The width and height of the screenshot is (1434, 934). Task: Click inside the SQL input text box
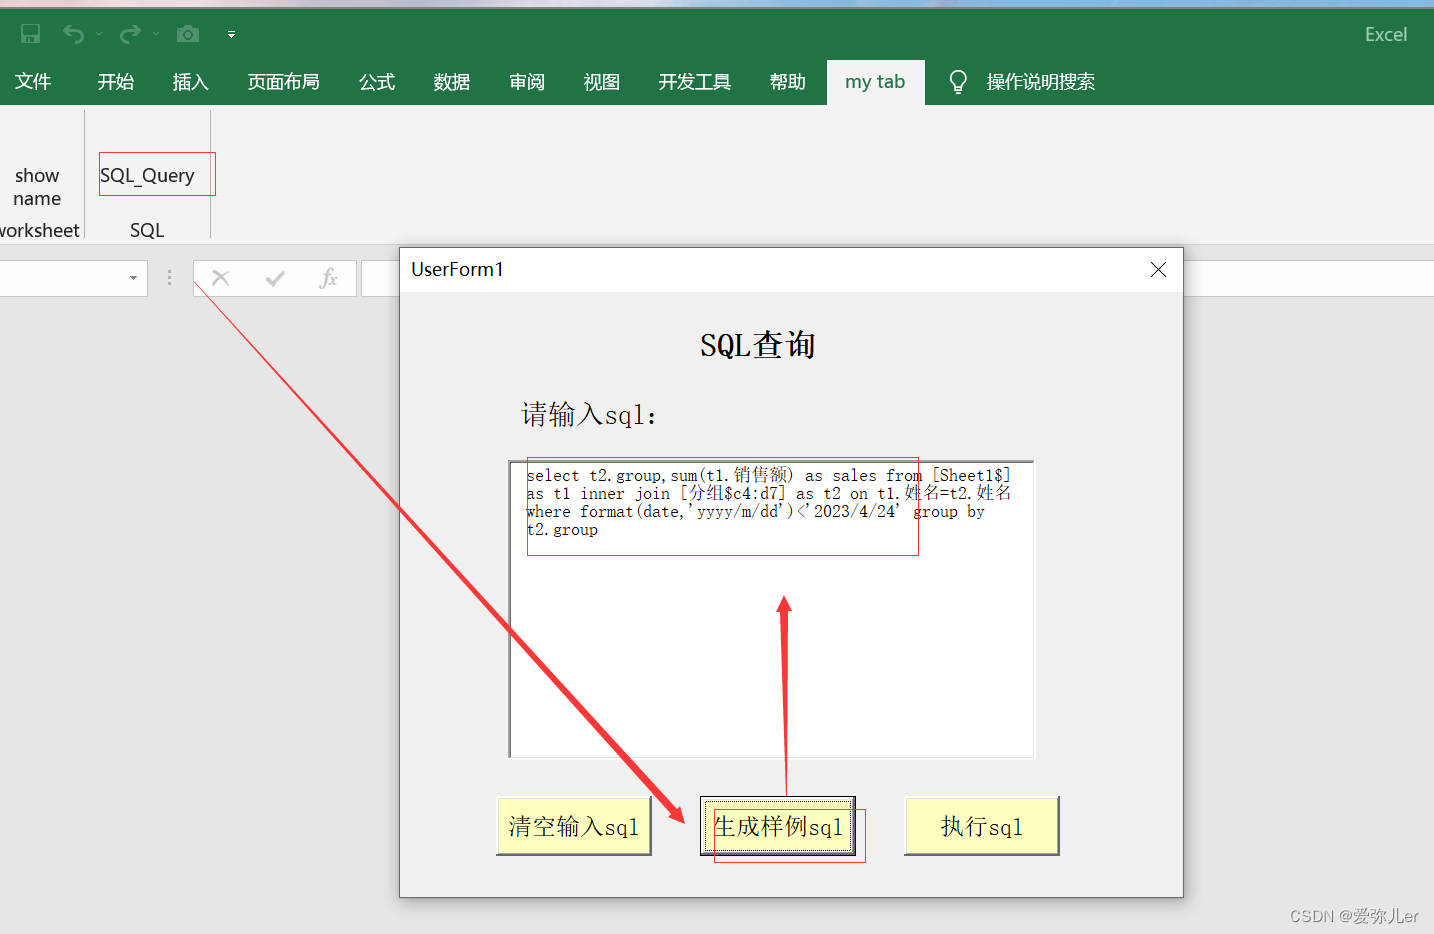(x=771, y=610)
